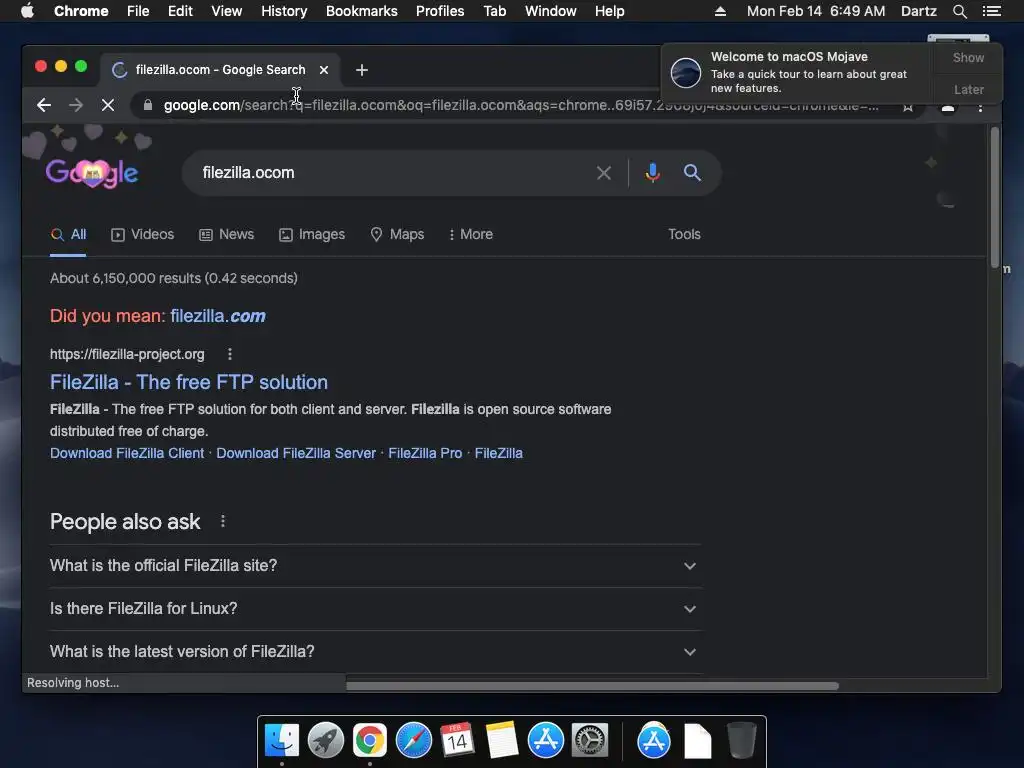Viewport: 1024px width, 768px height.
Task: Switch to the Videos tab
Action: (142, 234)
